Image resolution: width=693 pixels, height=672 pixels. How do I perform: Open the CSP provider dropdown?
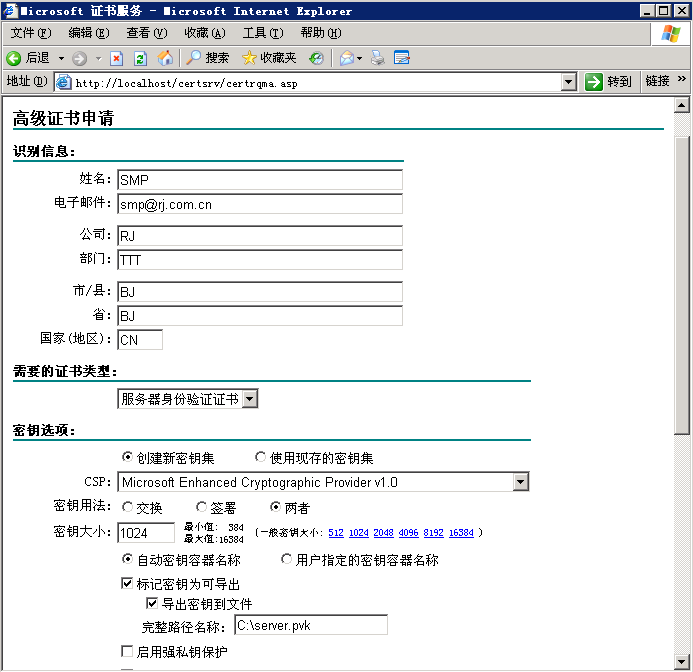coord(521,482)
